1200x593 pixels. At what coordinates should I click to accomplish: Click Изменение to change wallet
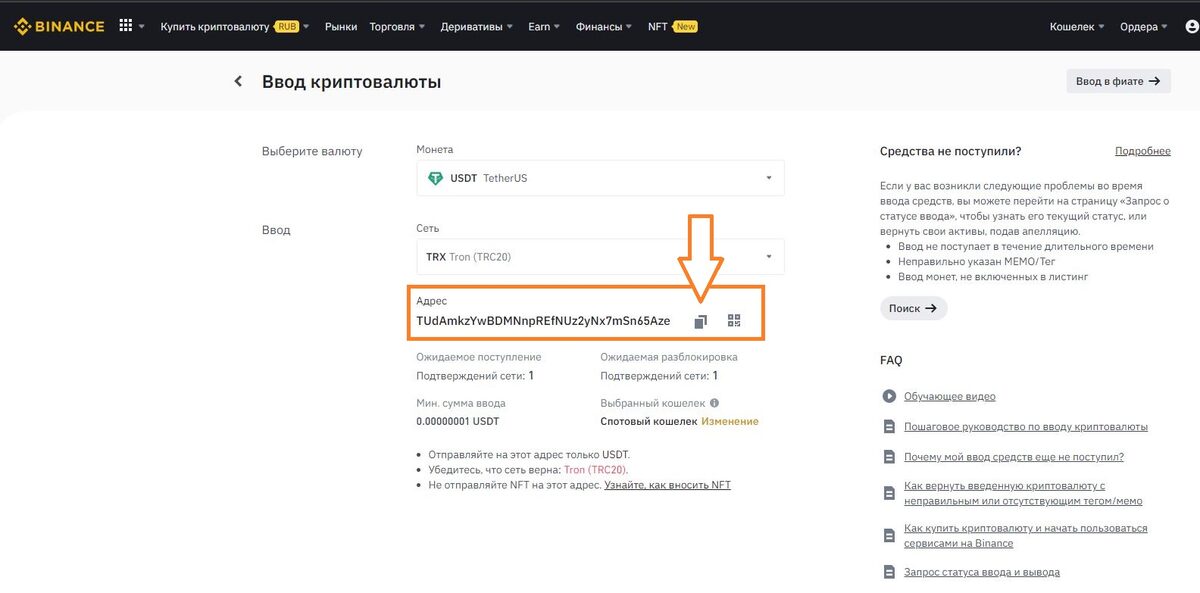click(730, 421)
